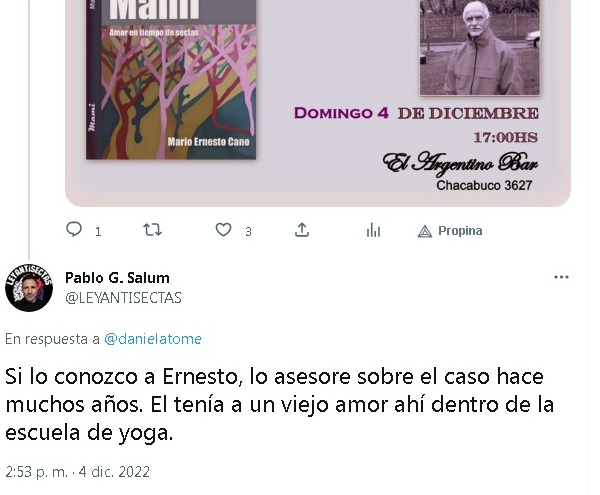
Task: Click the author photo in the flyer
Action: [x=480, y=47]
